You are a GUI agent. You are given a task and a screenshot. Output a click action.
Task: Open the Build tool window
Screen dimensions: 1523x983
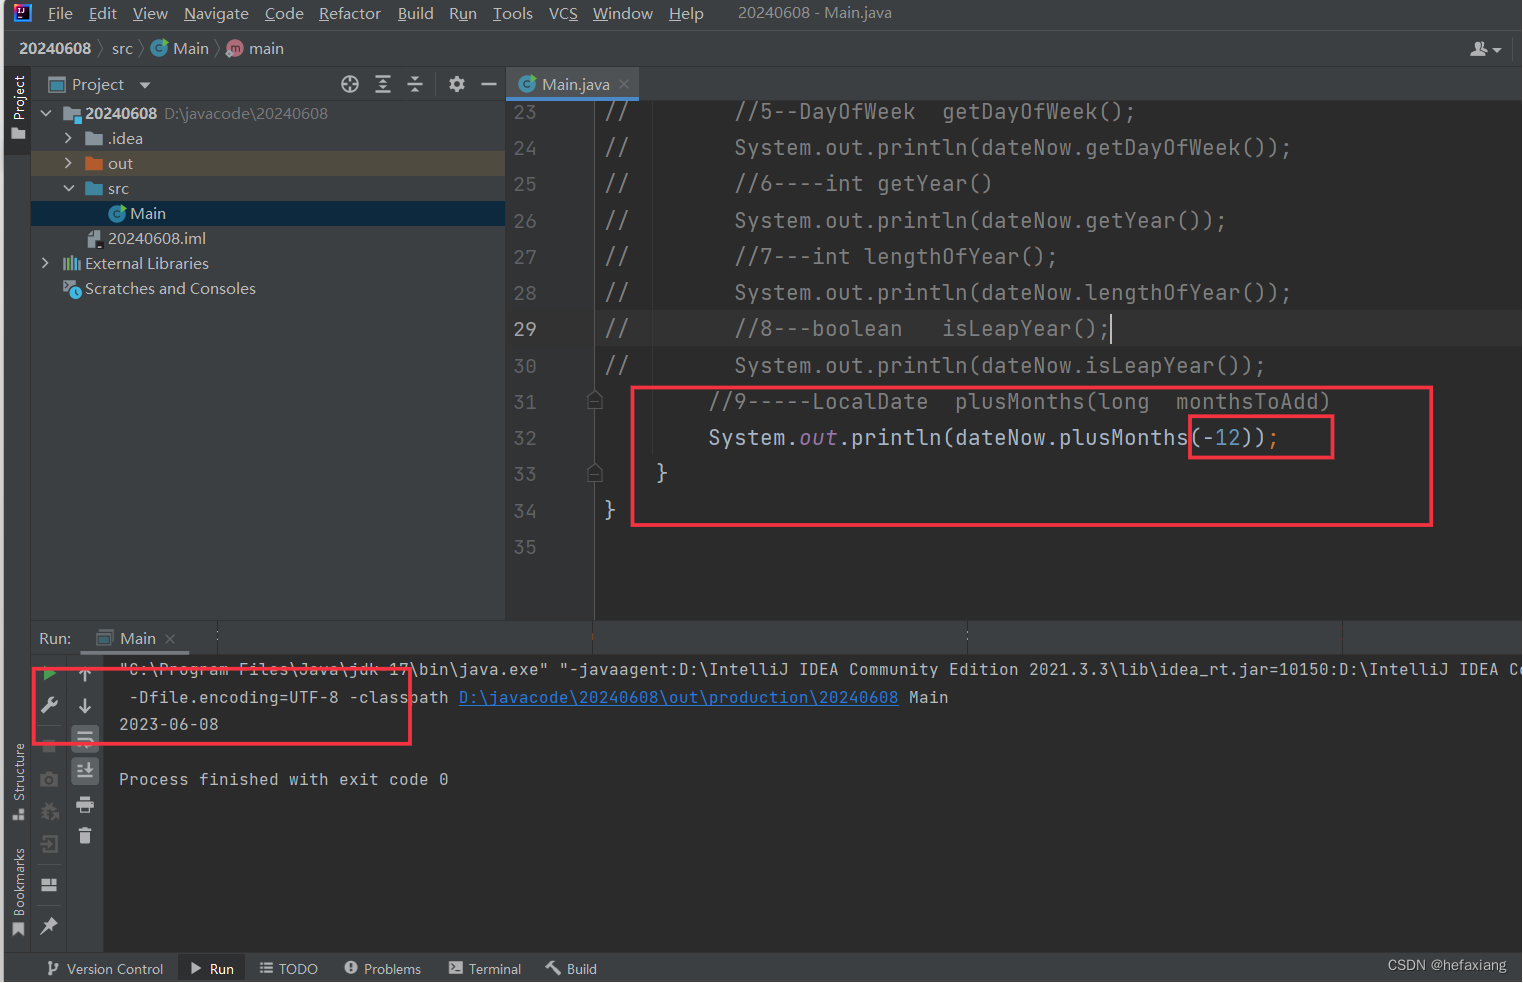tap(571, 969)
